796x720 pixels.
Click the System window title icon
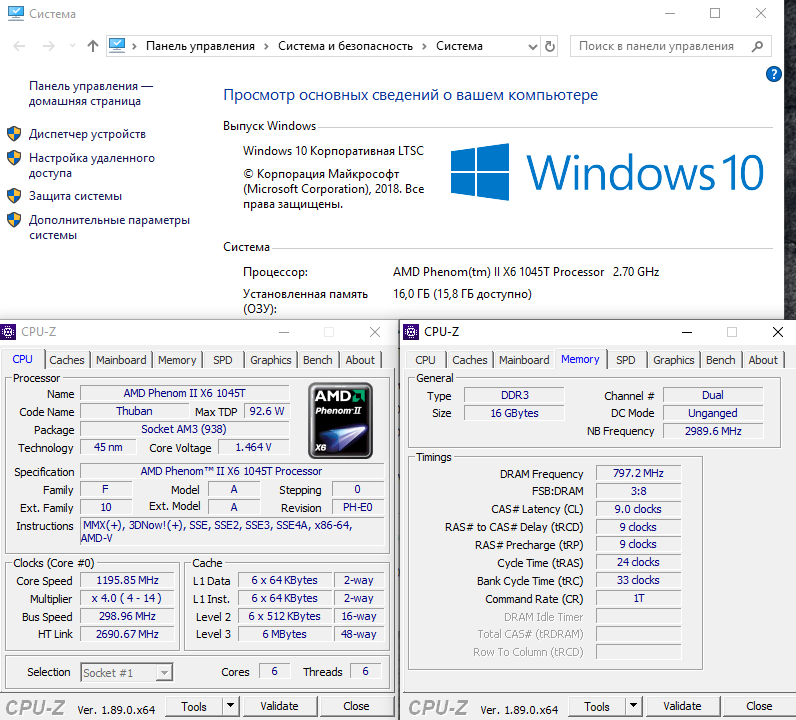(16, 13)
